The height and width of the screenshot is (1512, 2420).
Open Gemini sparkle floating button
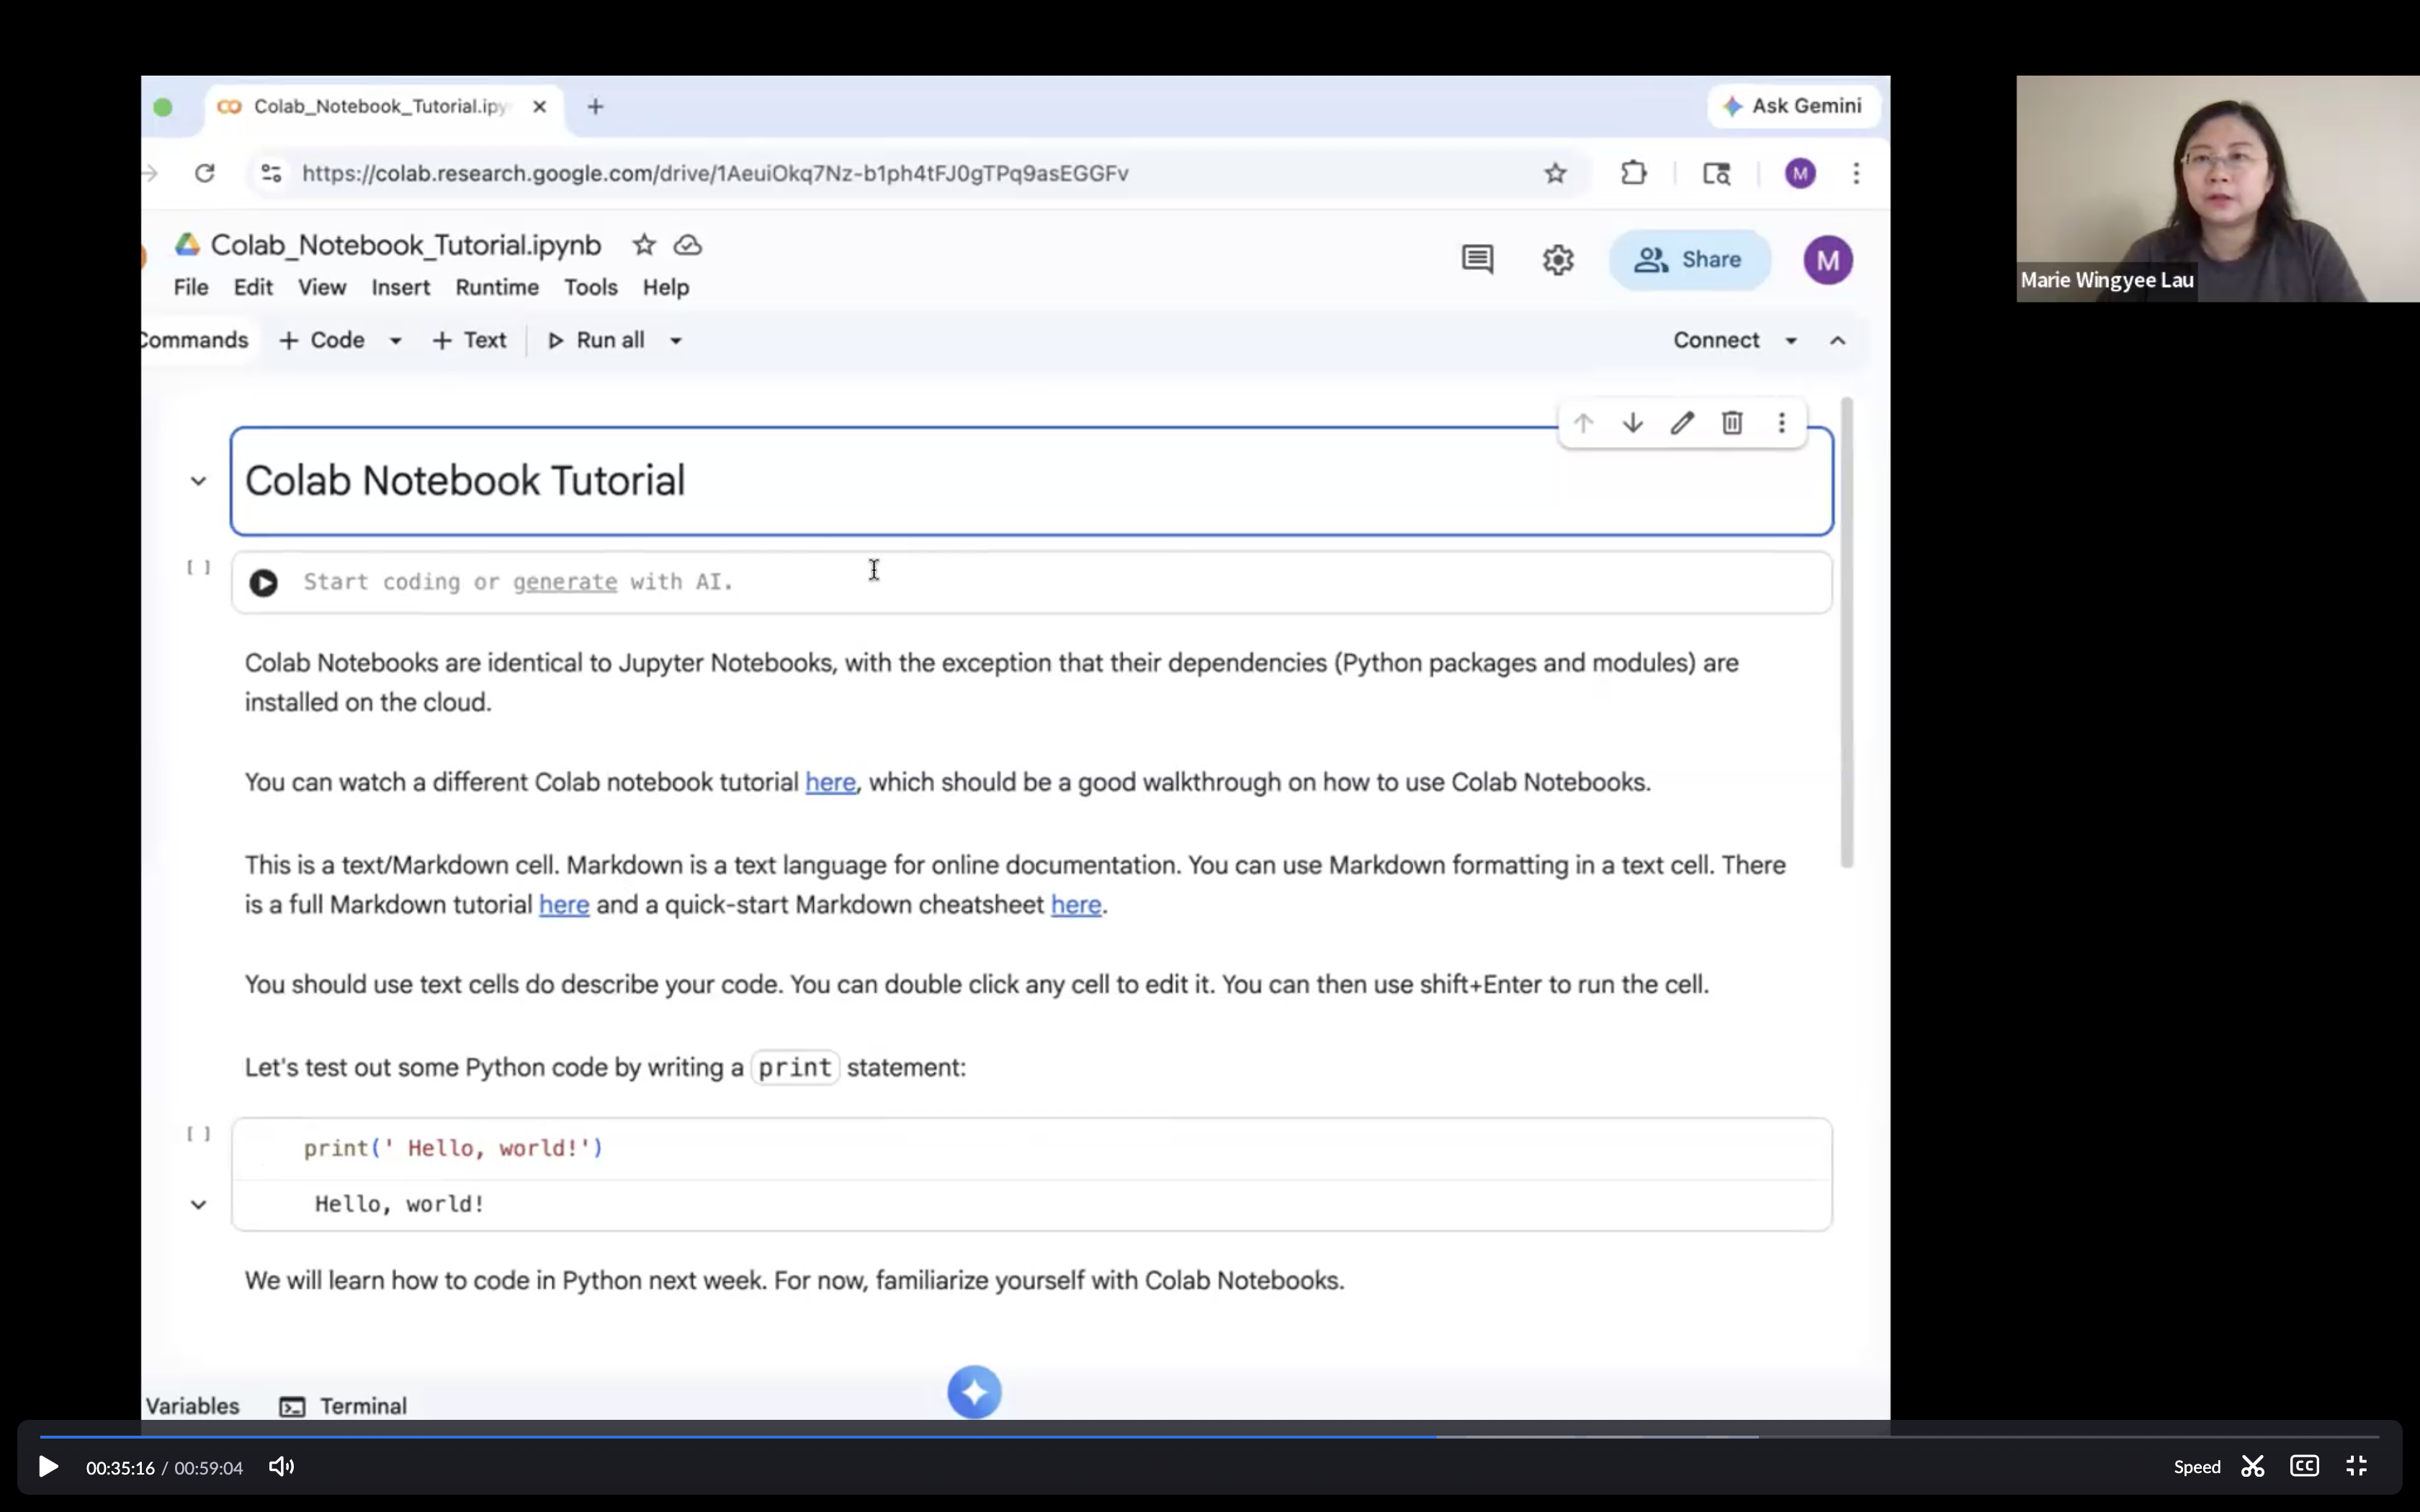pos(974,1391)
